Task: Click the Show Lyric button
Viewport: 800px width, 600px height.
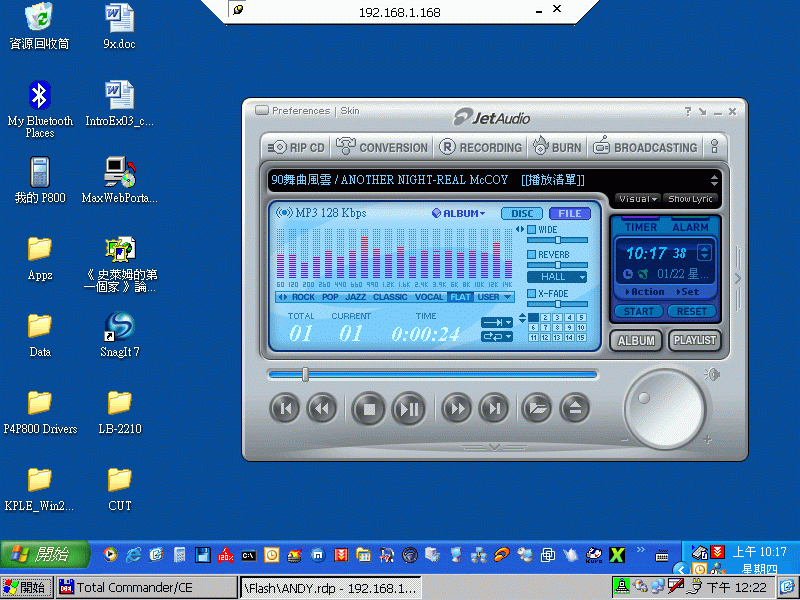Action: click(690, 199)
